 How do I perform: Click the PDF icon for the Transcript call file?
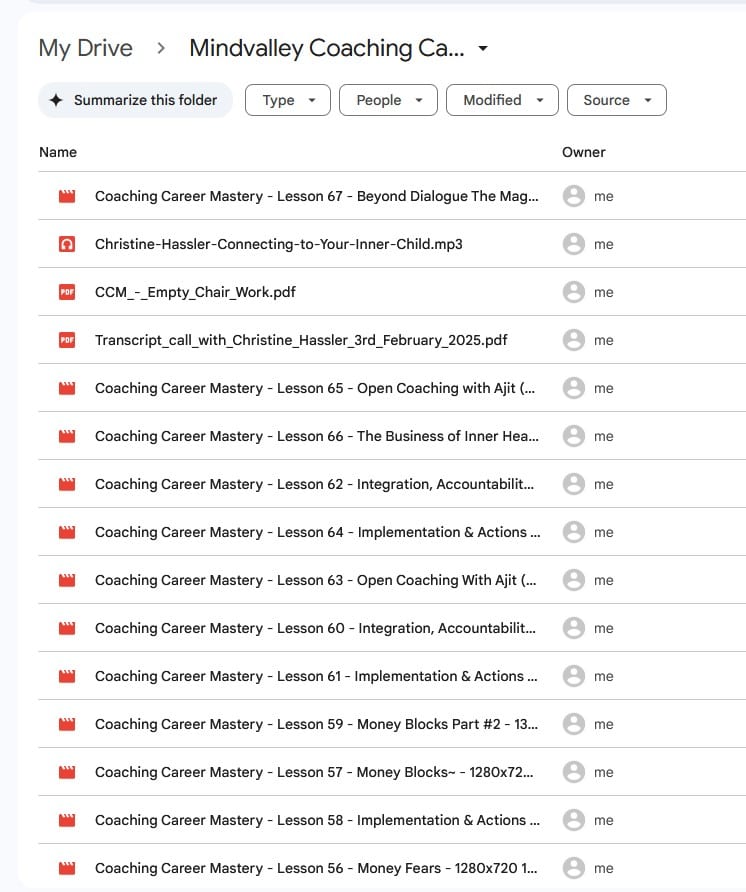(x=67, y=341)
